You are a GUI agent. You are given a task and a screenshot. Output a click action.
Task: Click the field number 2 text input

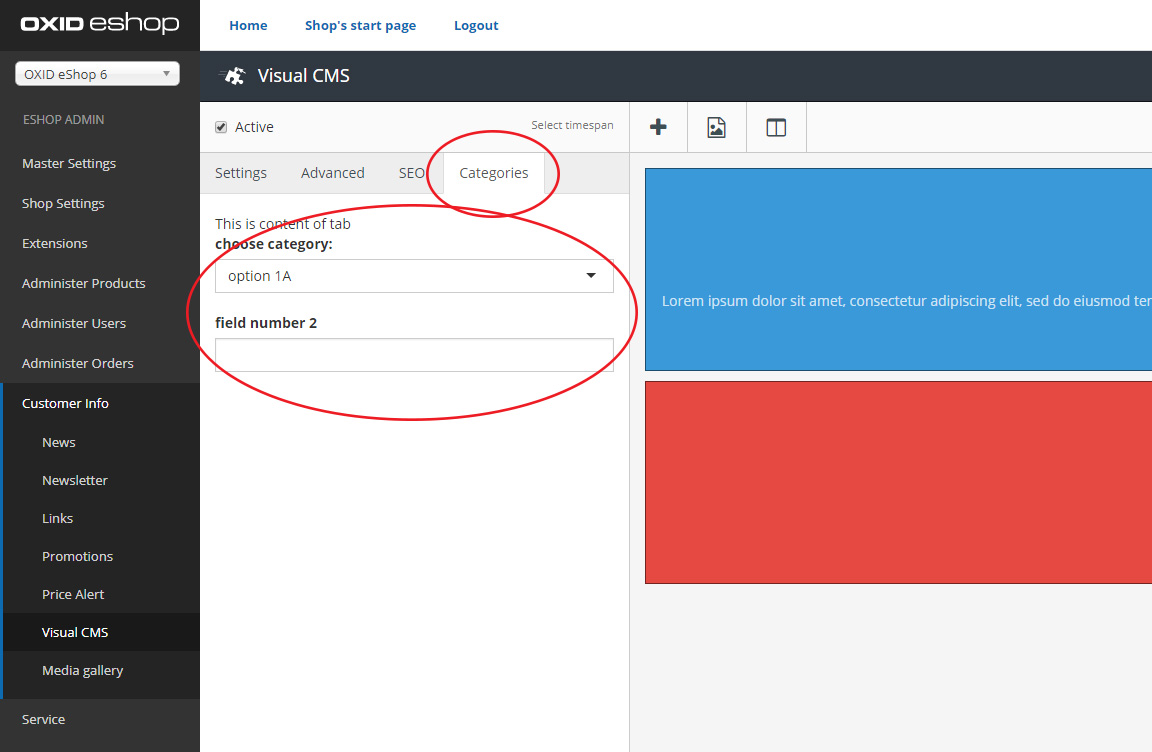(x=414, y=355)
